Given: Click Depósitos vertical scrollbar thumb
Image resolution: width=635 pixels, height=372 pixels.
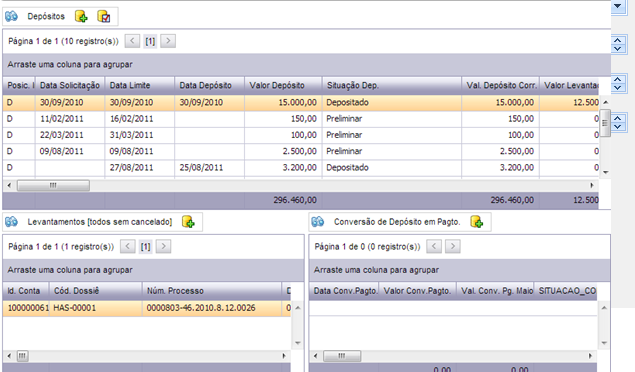Looking at the screenshot, I should [605, 123].
